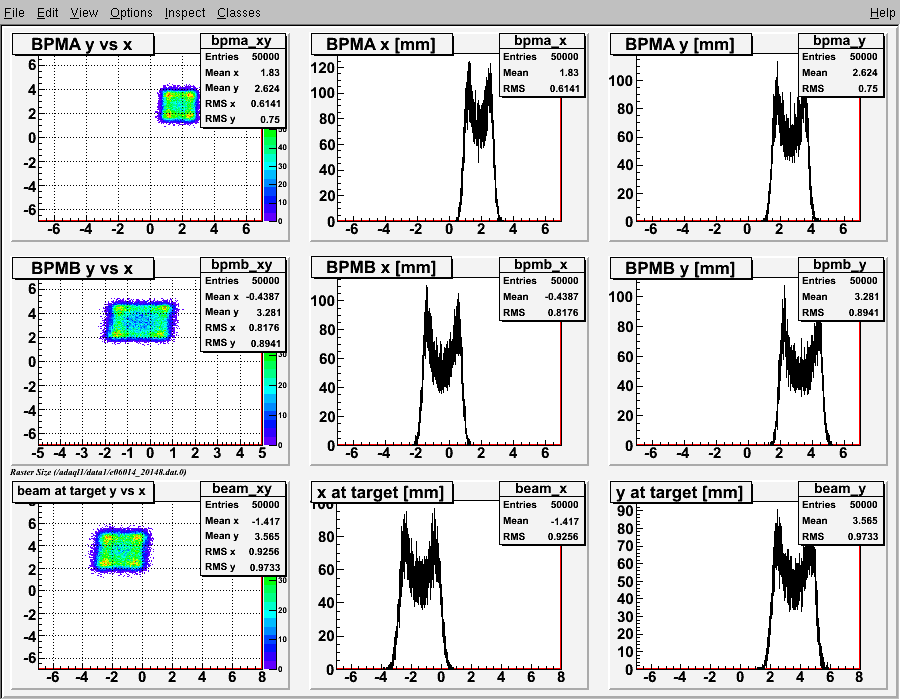Click Entries 50000 in beam_y box
This screenshot has width=900, height=700.
(840, 505)
